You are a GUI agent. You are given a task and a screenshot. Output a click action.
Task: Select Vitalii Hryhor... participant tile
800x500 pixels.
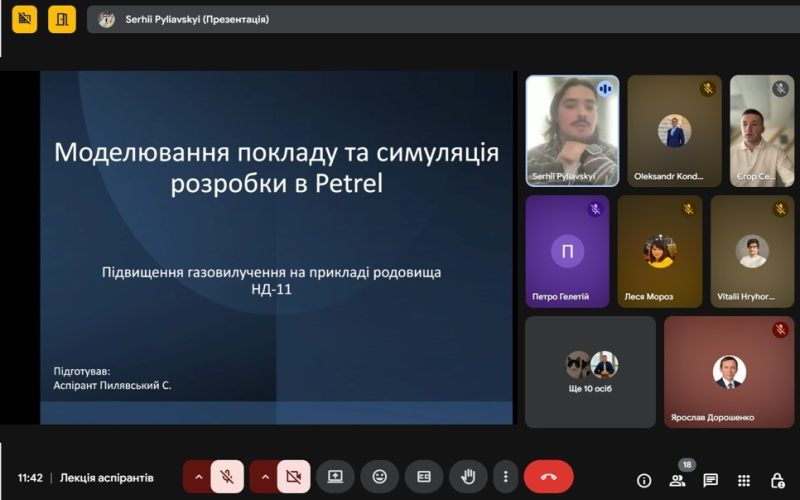(x=752, y=252)
